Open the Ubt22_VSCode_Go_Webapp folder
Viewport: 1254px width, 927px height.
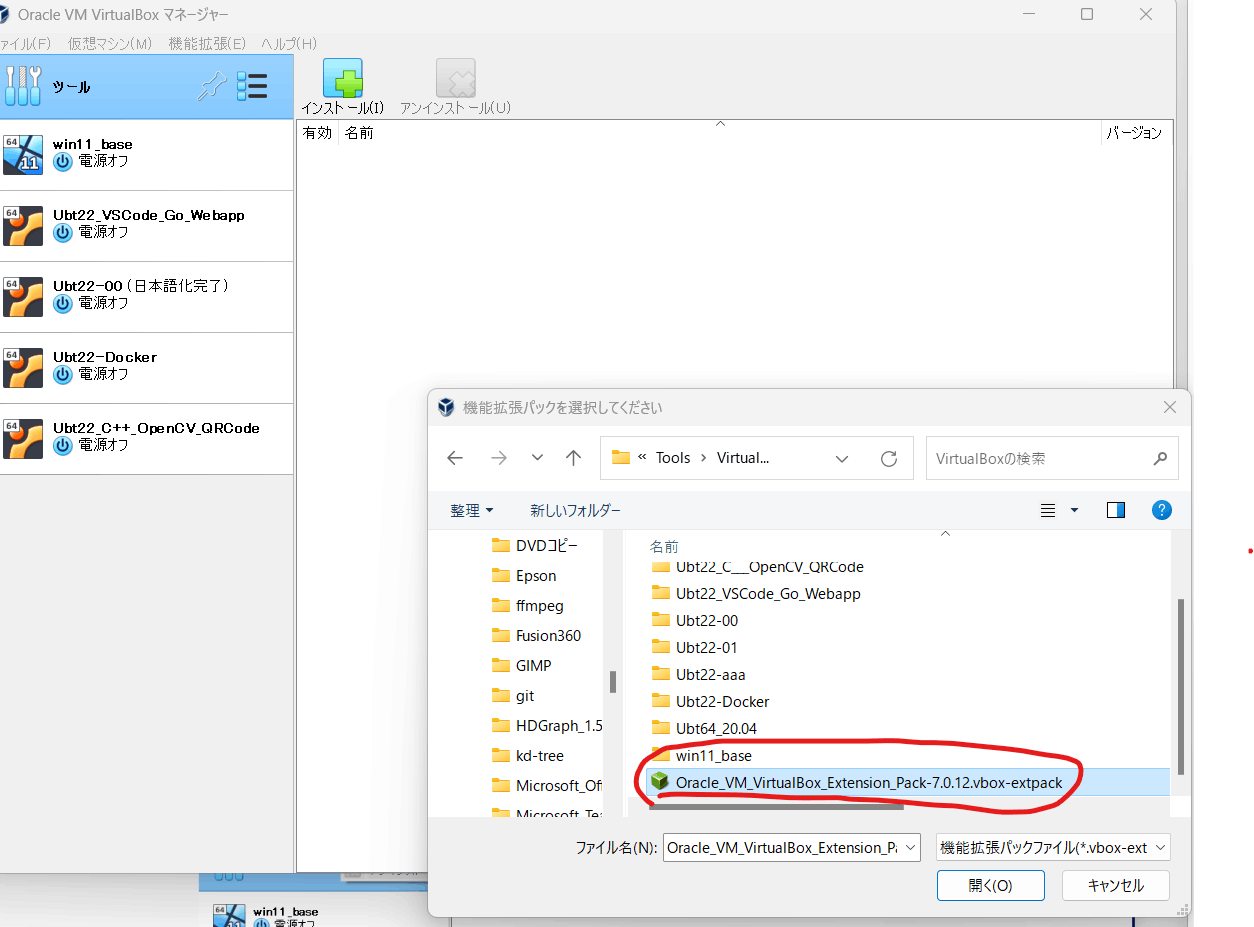point(768,594)
